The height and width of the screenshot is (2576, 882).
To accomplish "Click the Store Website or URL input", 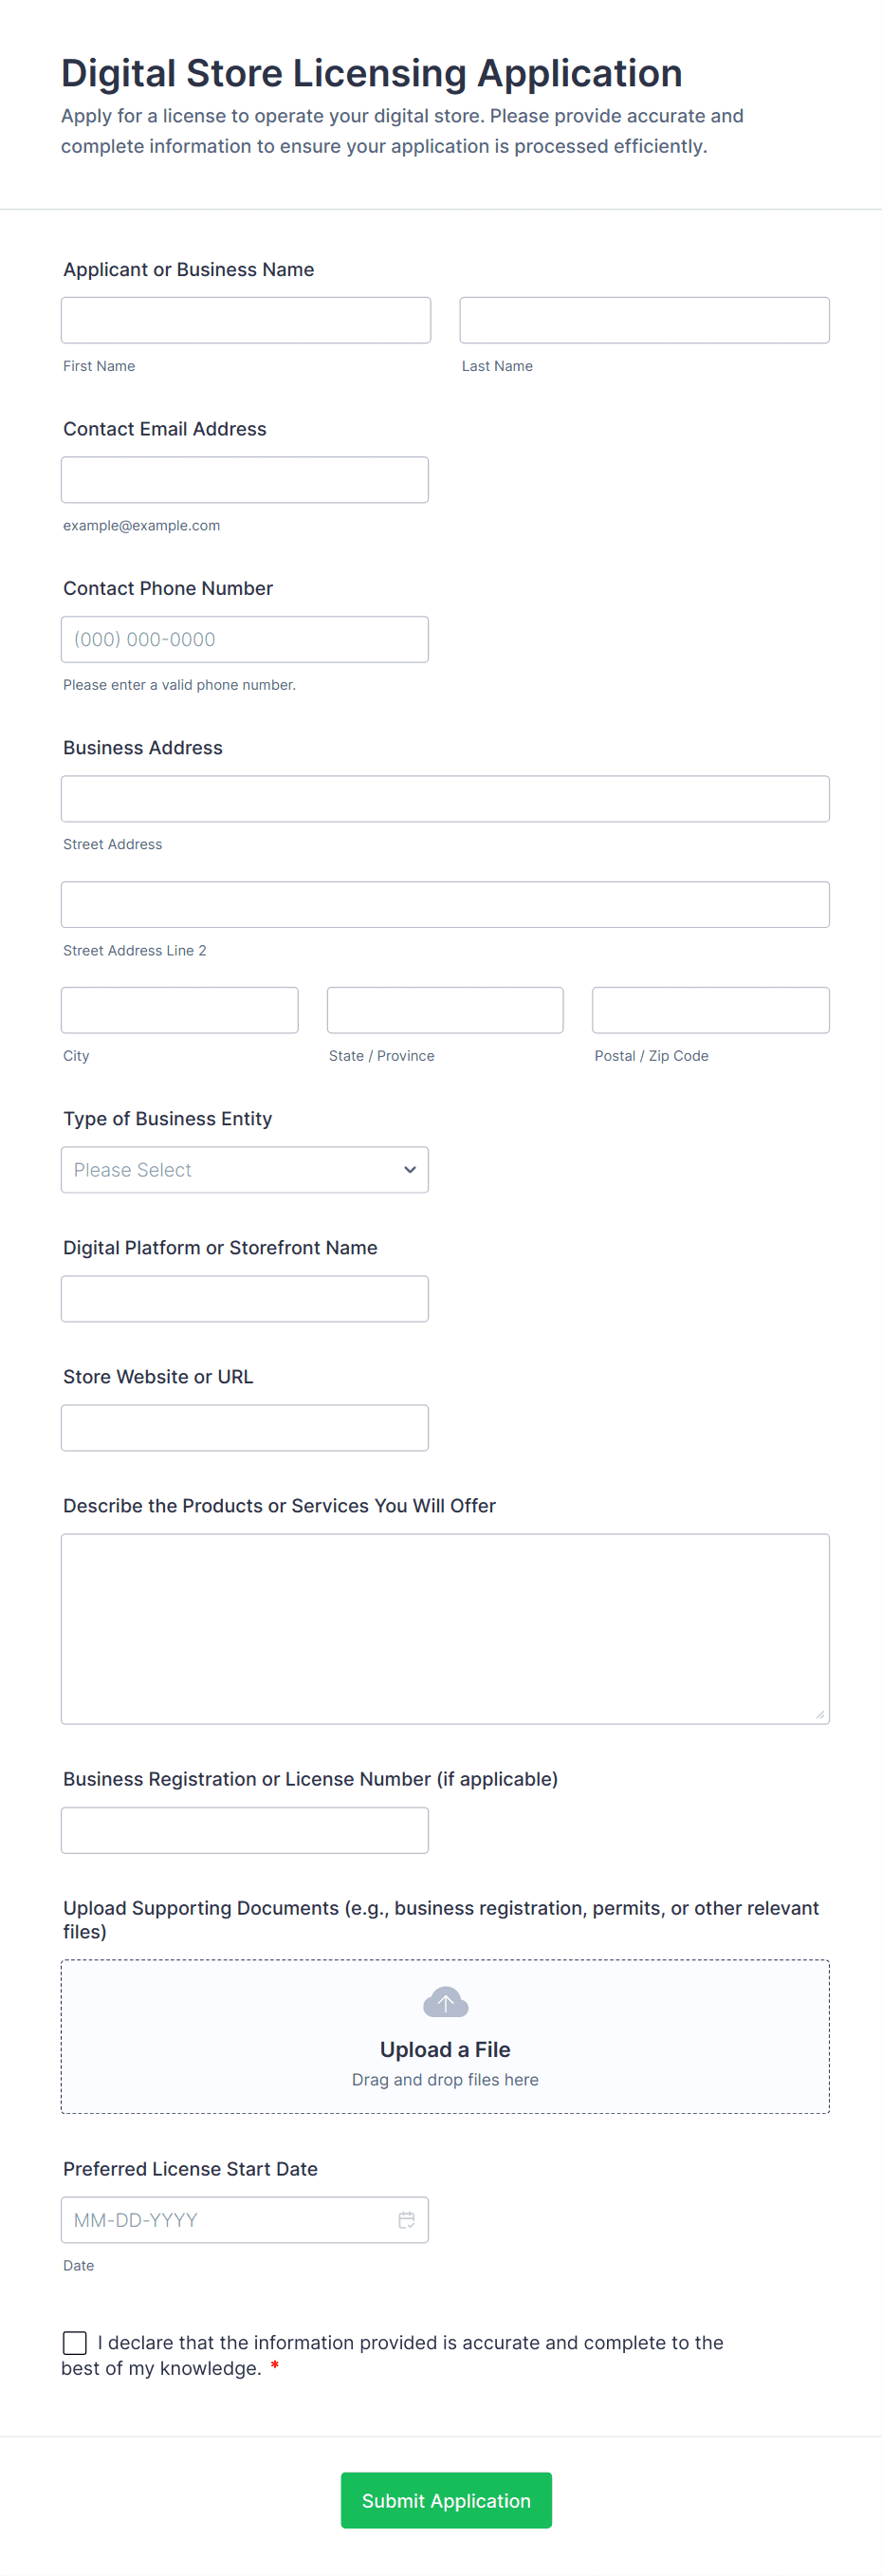I will [x=245, y=1427].
